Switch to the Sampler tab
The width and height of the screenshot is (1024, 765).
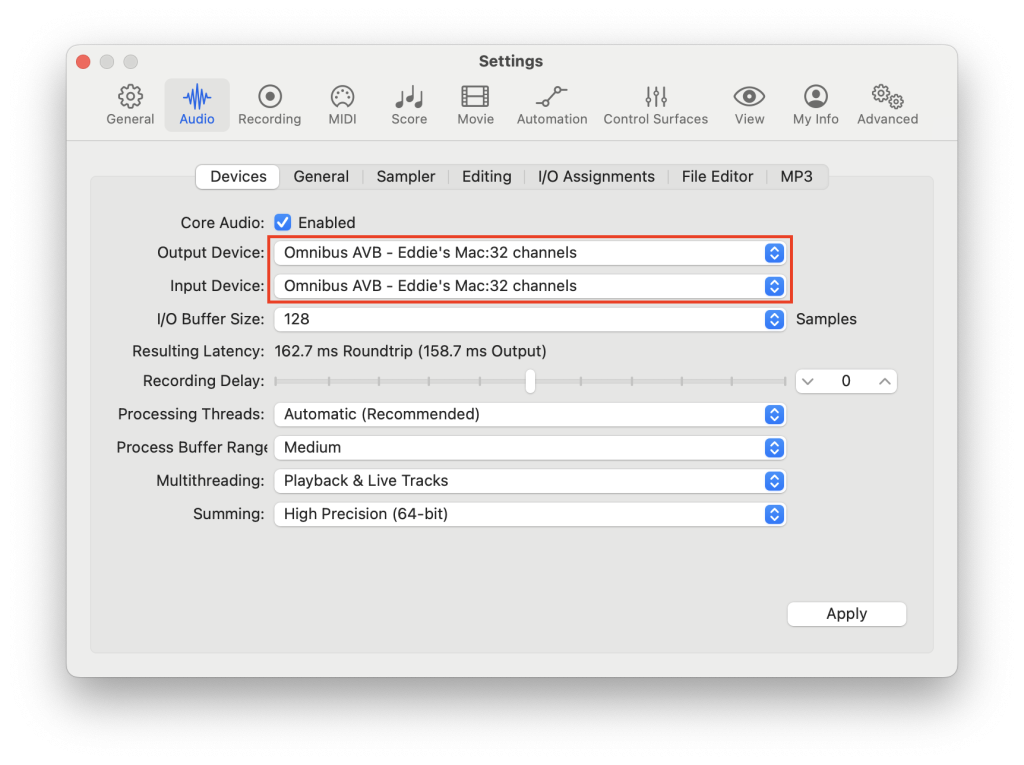coord(406,176)
